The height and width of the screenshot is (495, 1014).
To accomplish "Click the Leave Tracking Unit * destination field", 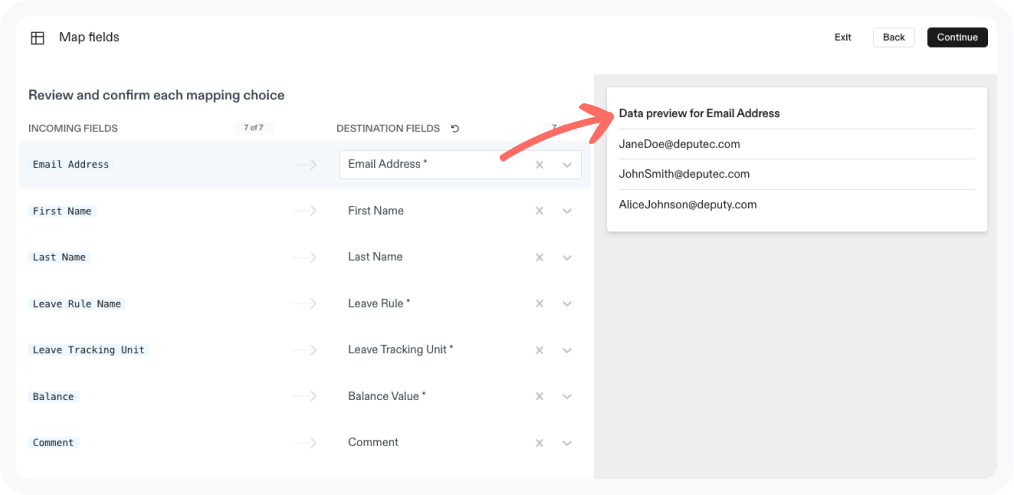I will pos(400,349).
